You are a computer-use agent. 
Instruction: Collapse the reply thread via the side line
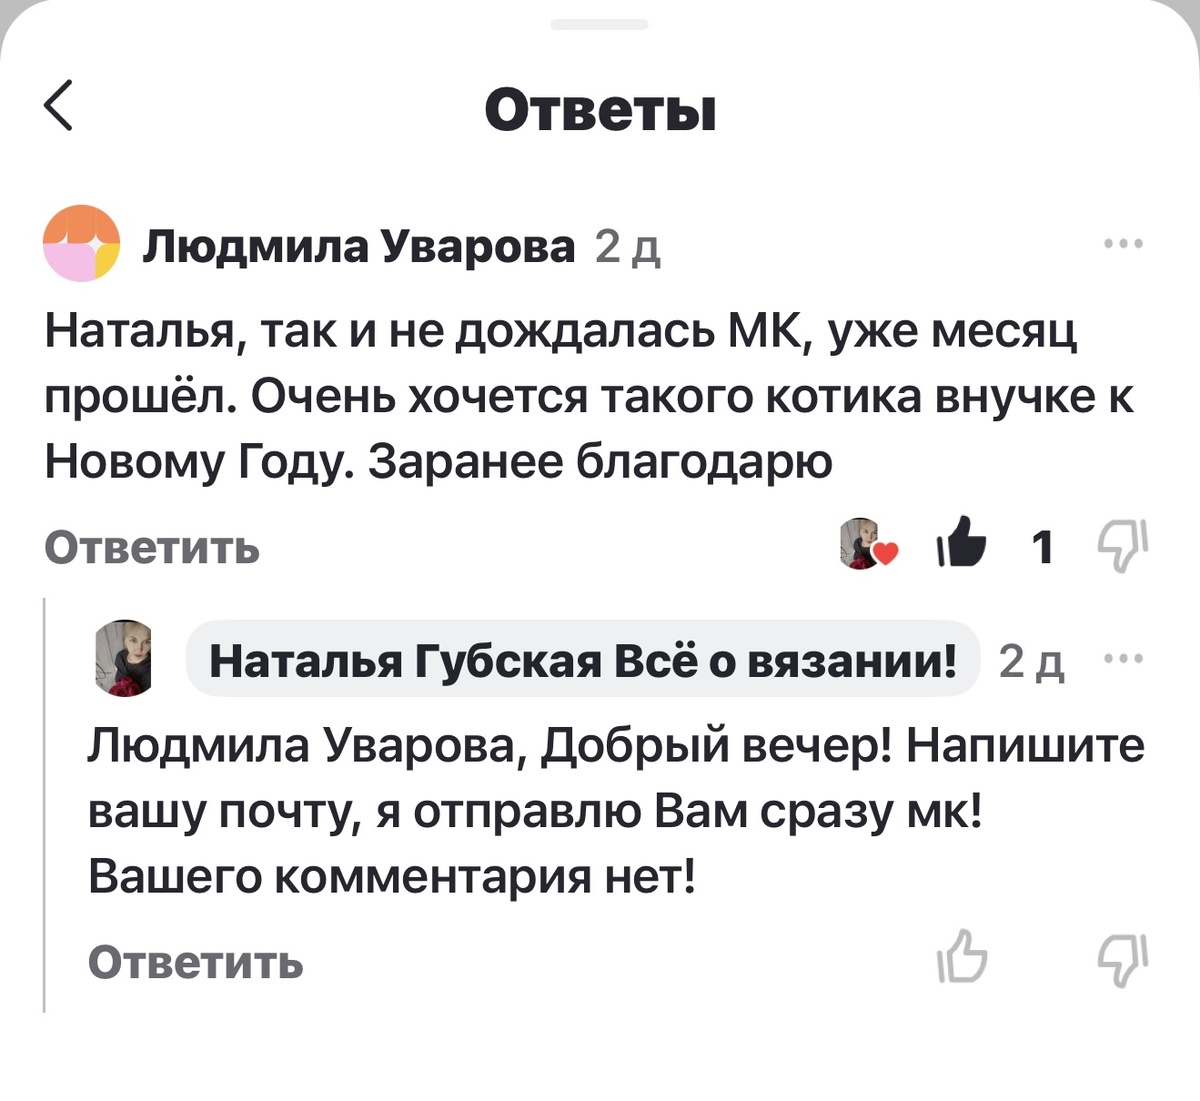coord(45,800)
